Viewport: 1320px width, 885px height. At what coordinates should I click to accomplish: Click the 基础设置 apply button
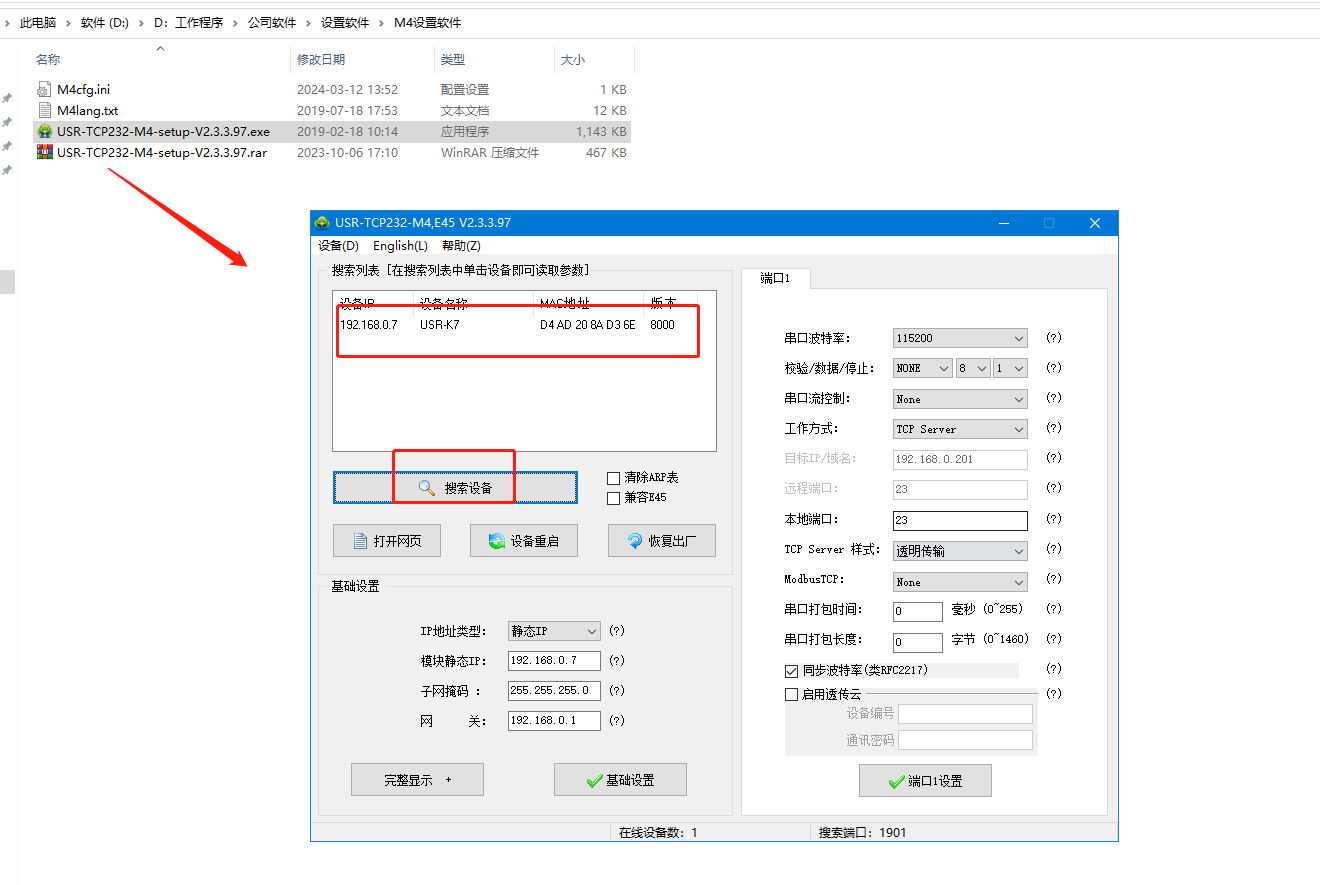click(x=620, y=780)
